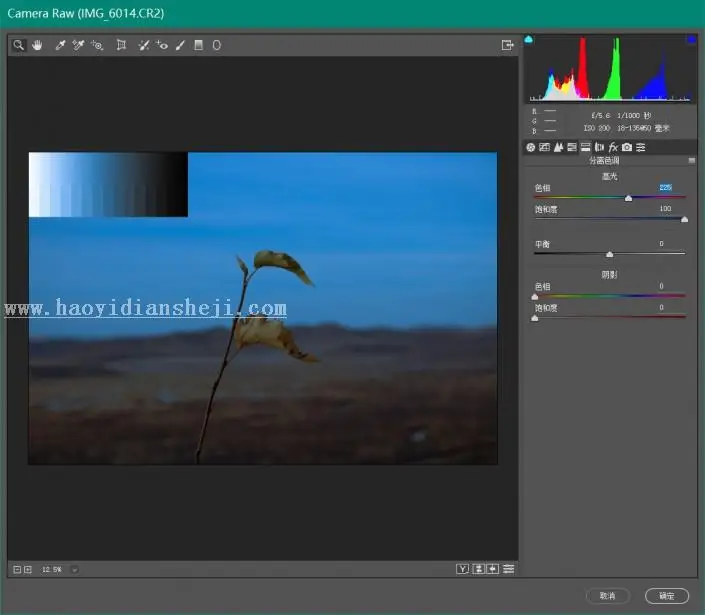This screenshot has height=615, width=705.
Task: Click the 阴影 色相 hue slider handle
Action: (535, 297)
